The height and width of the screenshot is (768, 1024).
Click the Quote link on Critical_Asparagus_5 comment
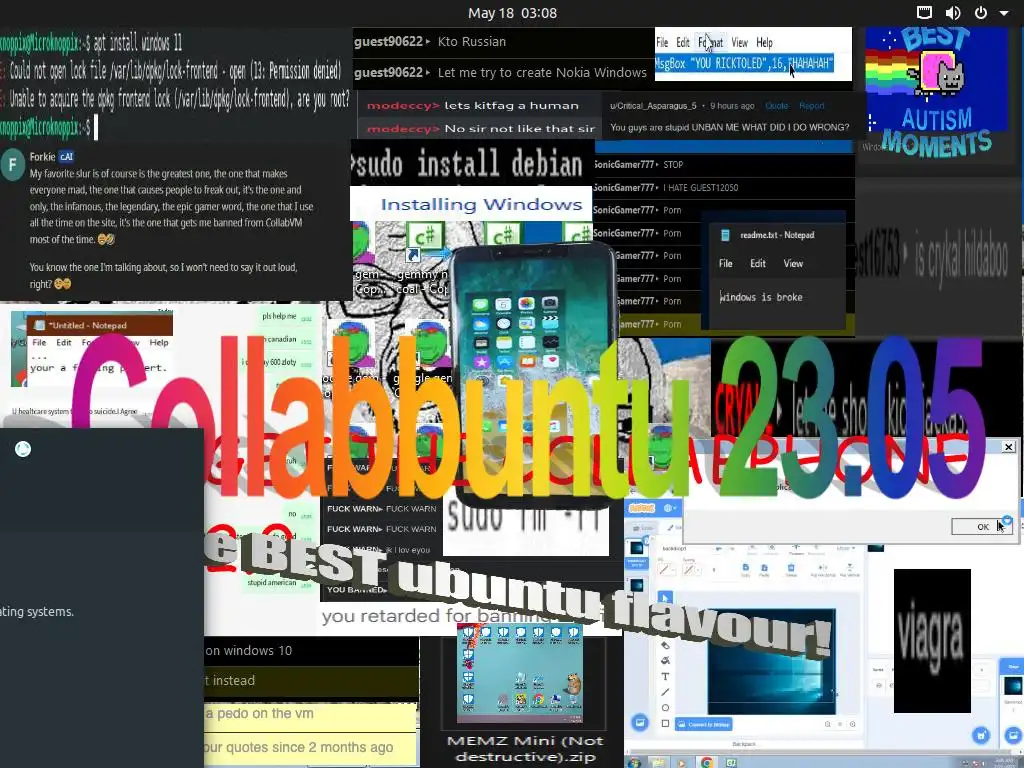776,106
